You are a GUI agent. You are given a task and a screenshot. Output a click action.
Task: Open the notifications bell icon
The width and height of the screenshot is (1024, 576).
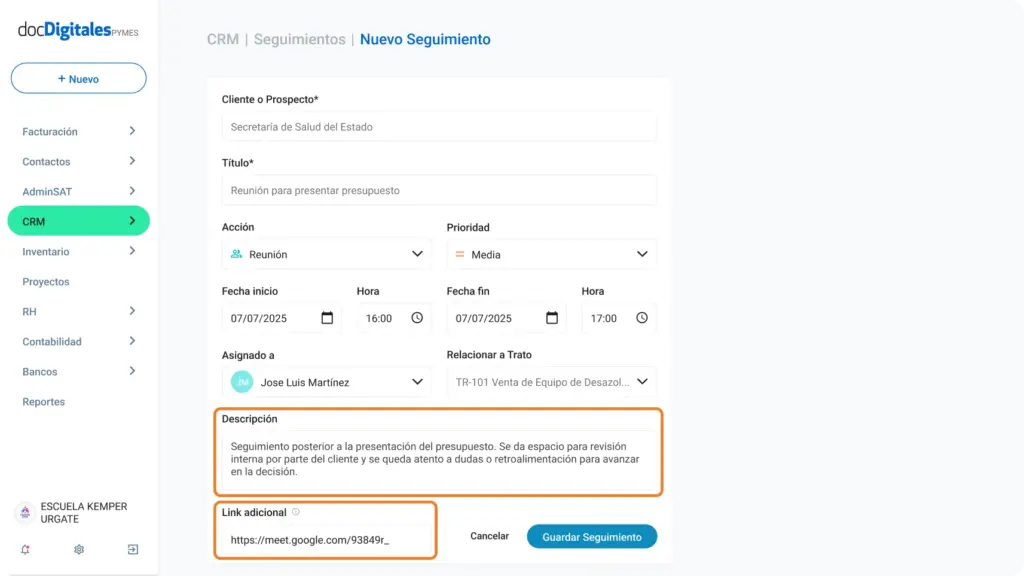[25, 549]
